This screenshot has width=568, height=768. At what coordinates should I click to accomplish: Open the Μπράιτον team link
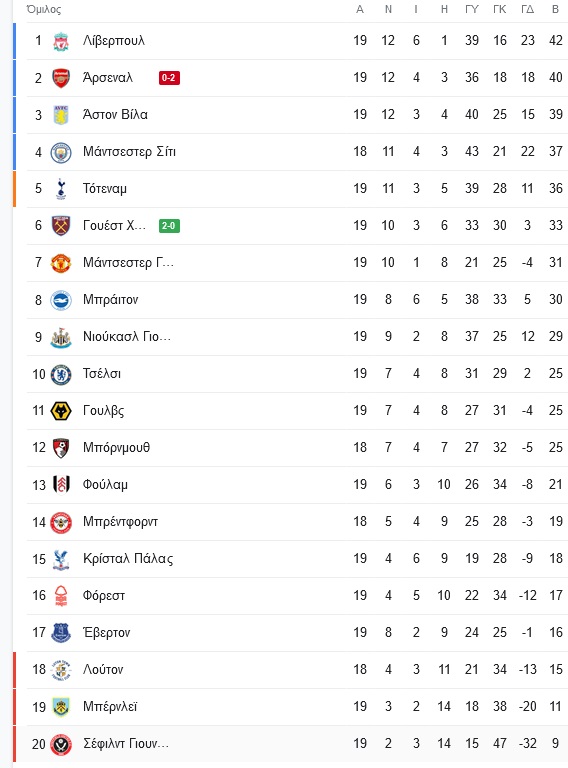tap(111, 300)
